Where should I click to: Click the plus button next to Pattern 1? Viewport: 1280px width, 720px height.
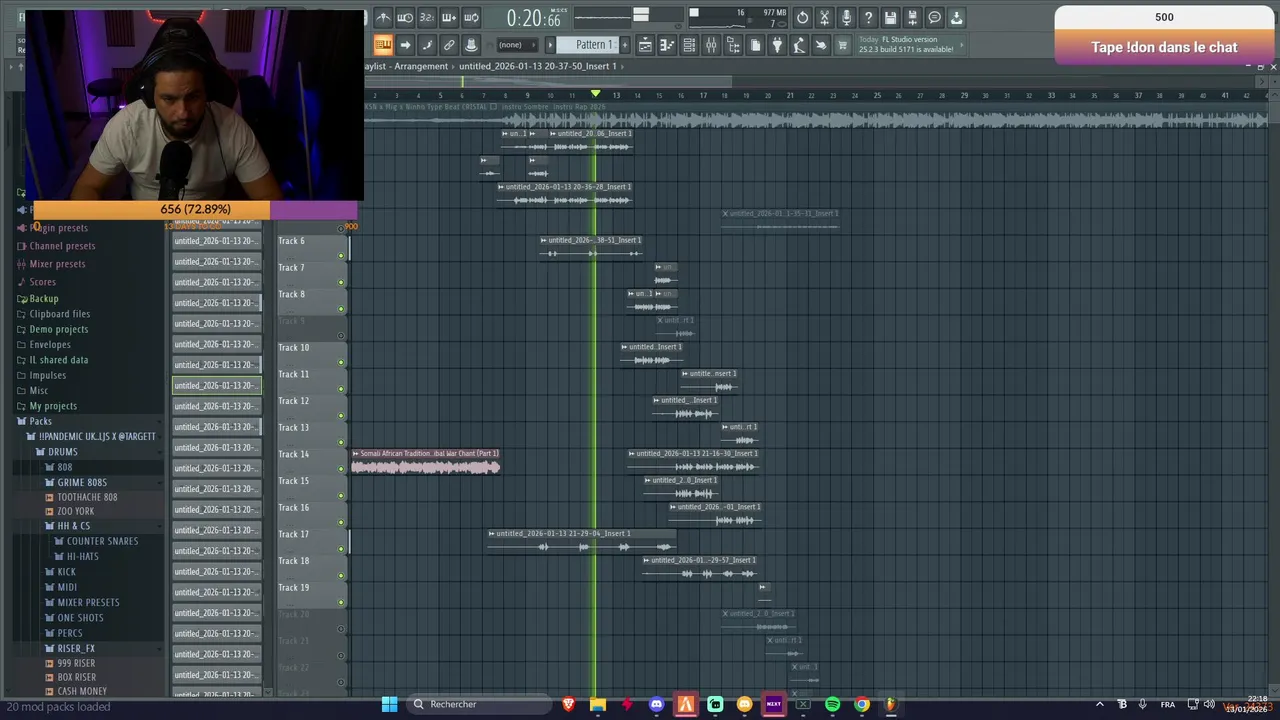625,45
